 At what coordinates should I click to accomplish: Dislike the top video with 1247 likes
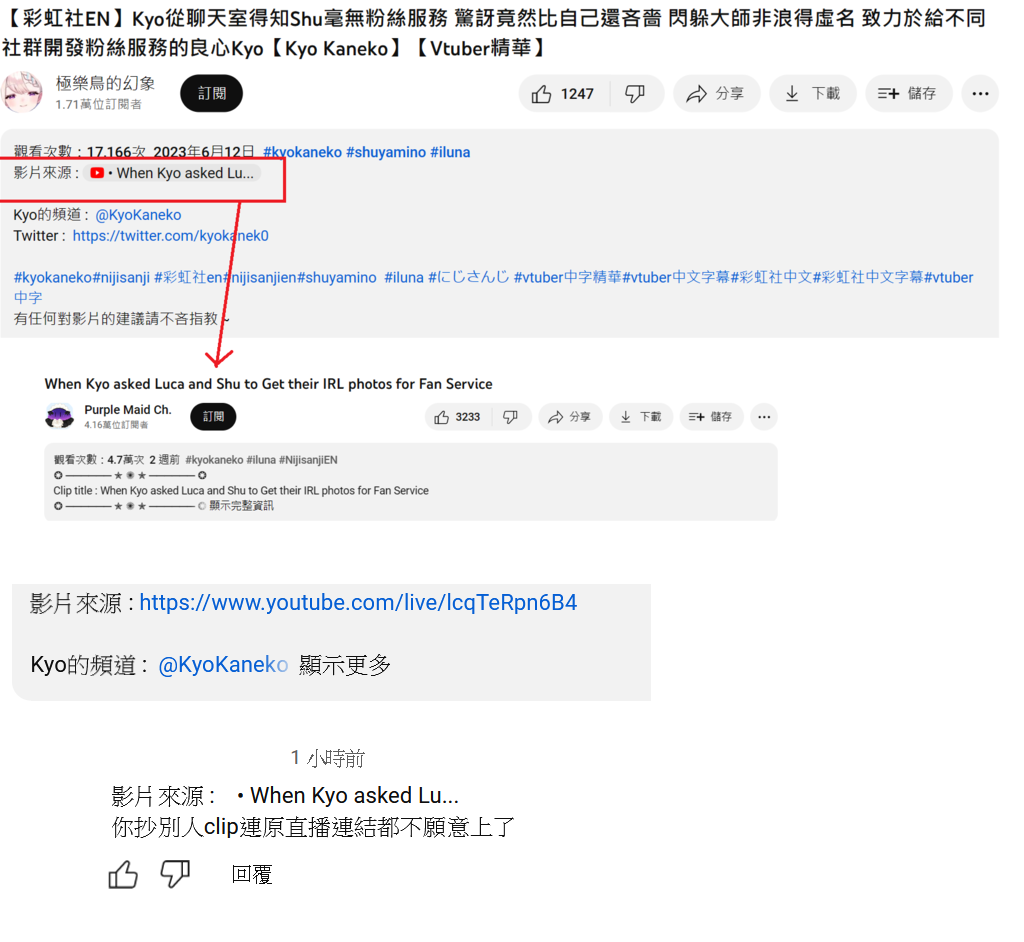tap(635, 94)
